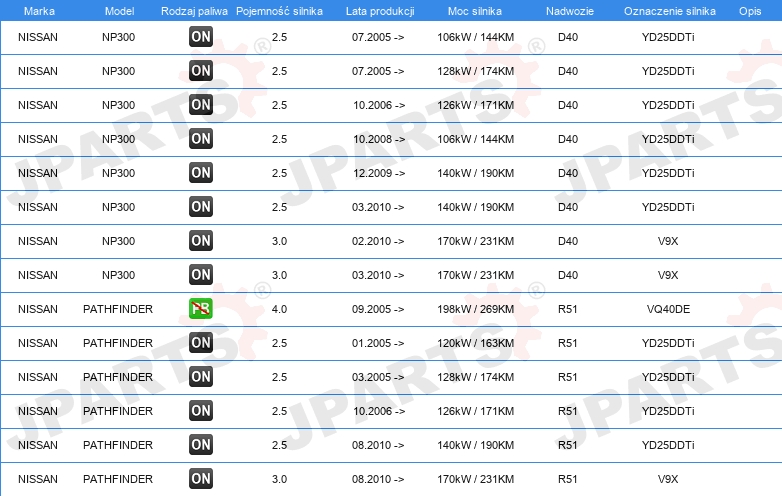Viewport: 782px width, 496px height.
Task: Click the ON diesel icon in the NP300 02.2010 row
Action: (x=201, y=241)
